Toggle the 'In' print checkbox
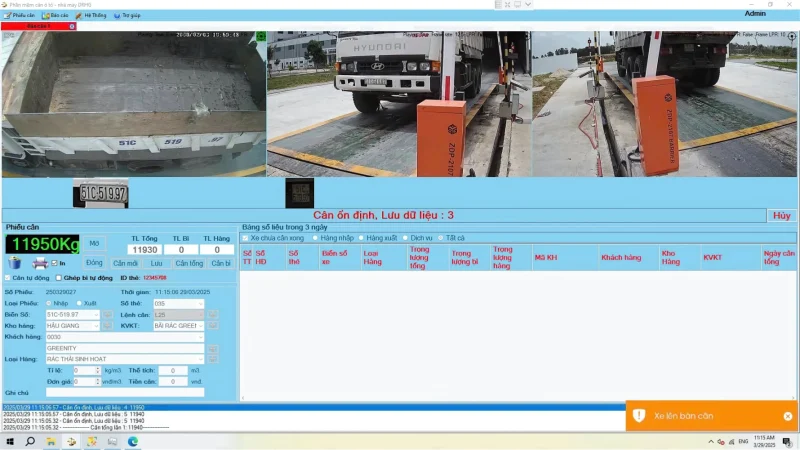 56,263
